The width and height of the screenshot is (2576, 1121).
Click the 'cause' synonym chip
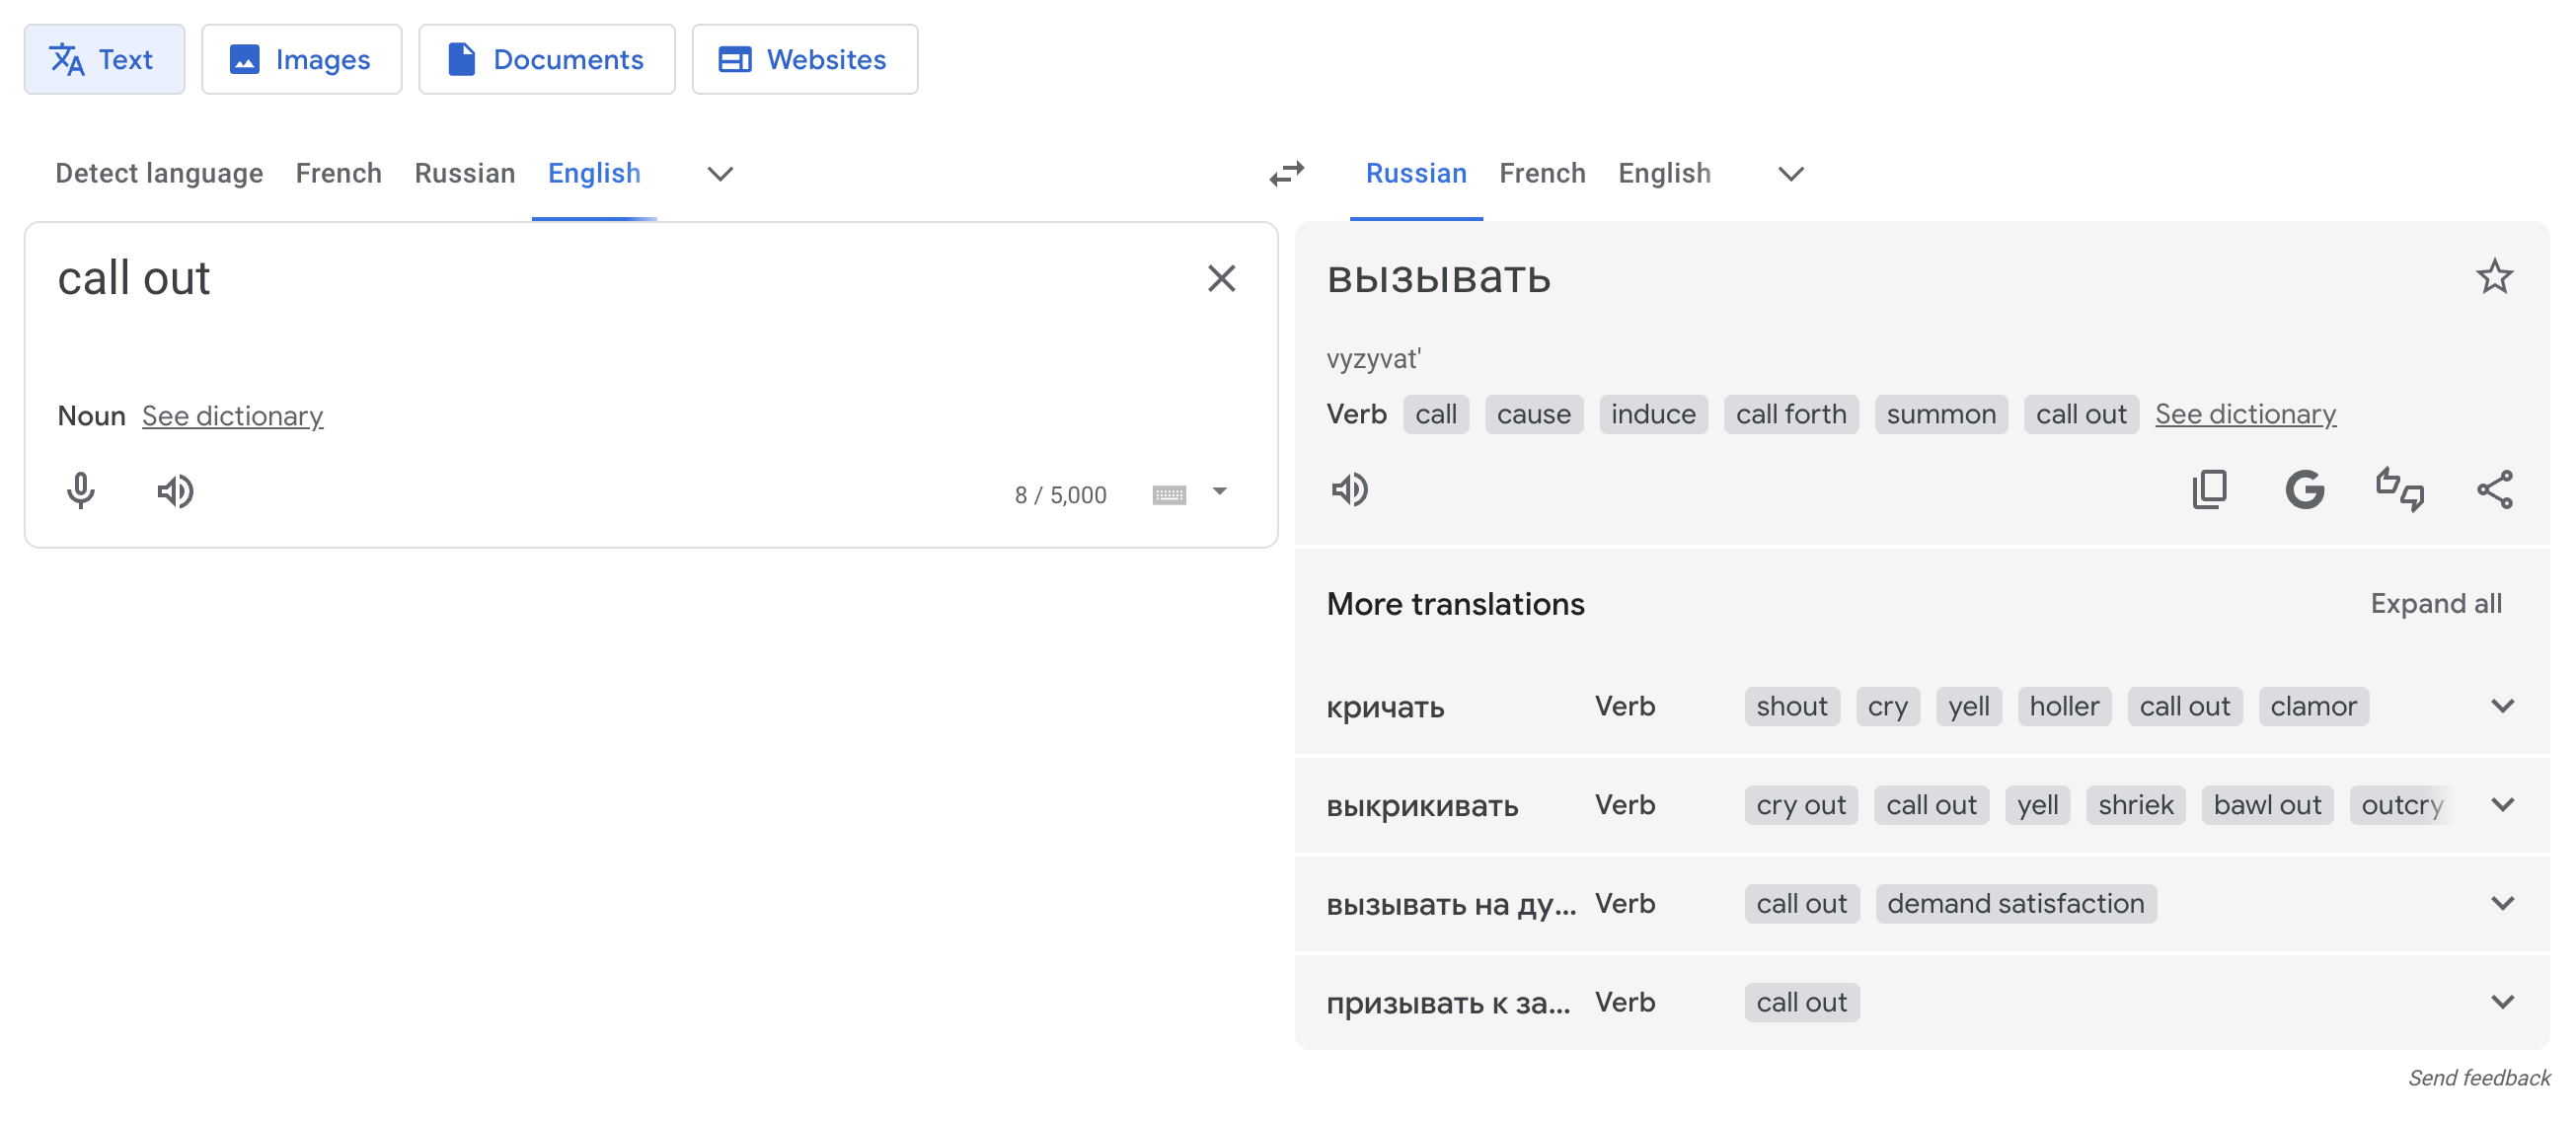1533,414
